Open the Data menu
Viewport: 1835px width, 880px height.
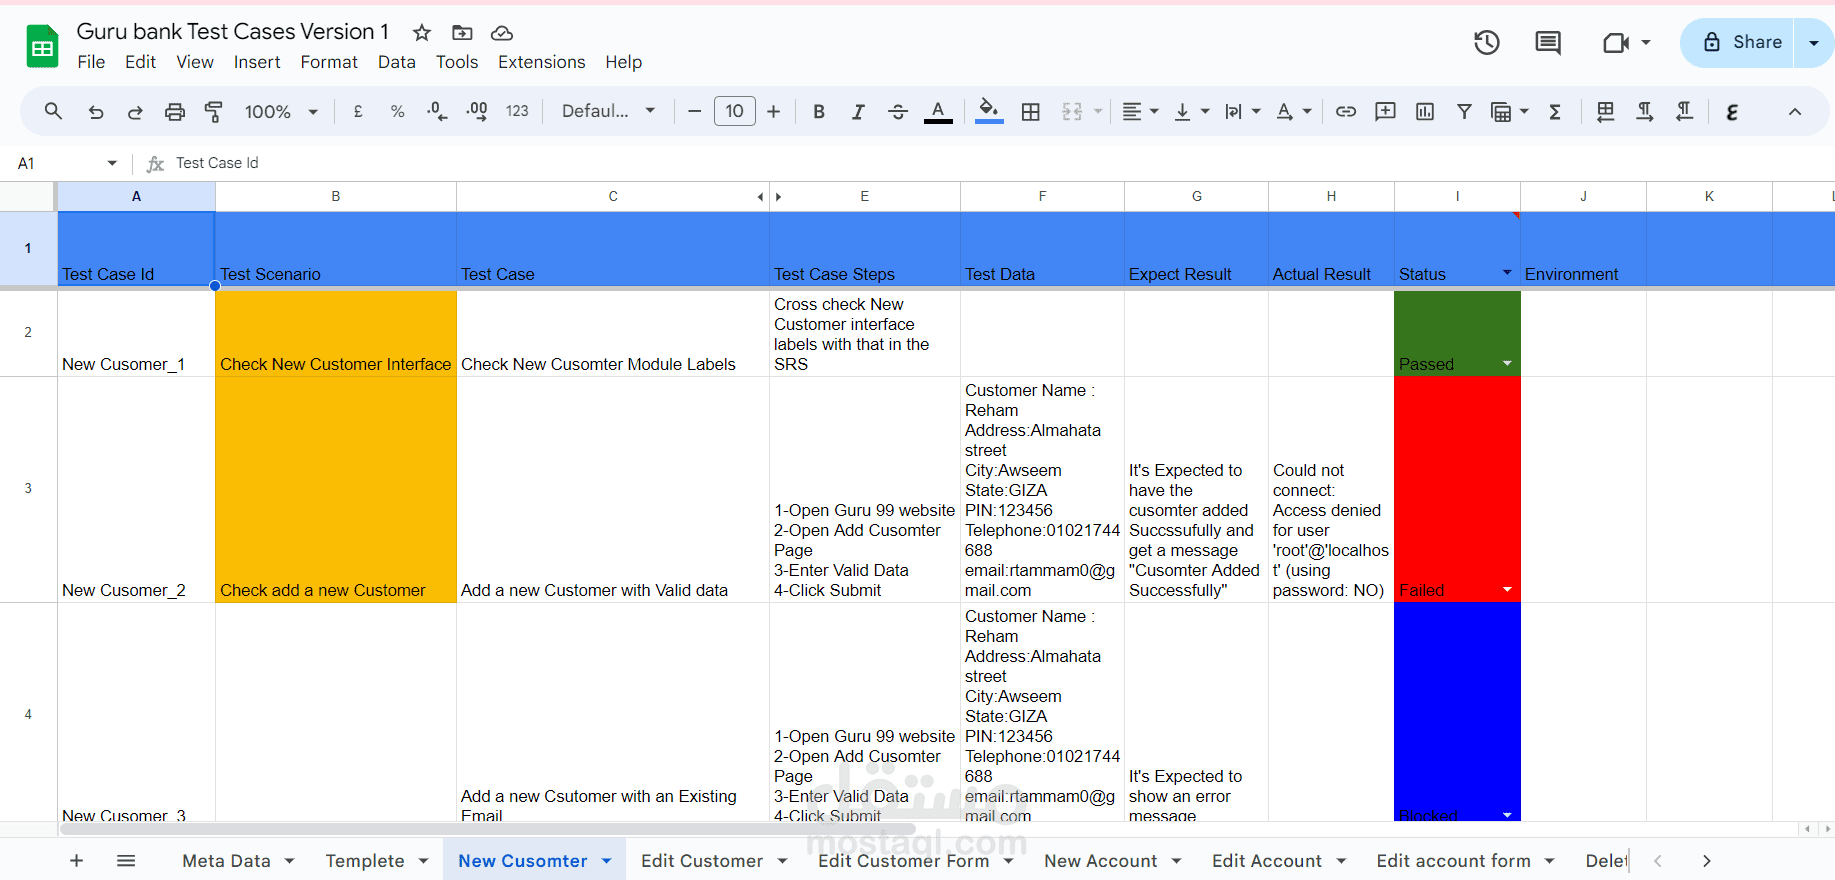397,62
